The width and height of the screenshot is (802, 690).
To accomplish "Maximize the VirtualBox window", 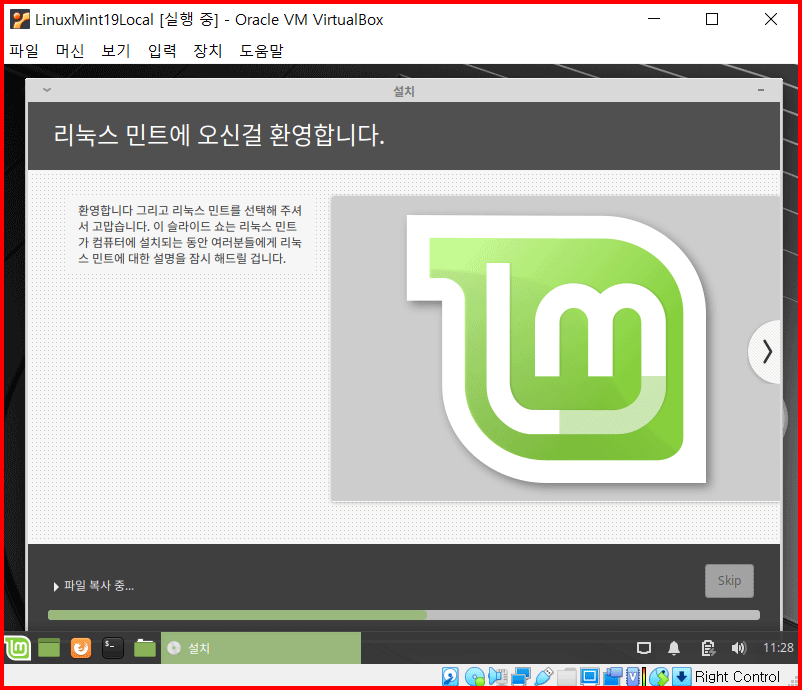I will [x=711, y=19].
